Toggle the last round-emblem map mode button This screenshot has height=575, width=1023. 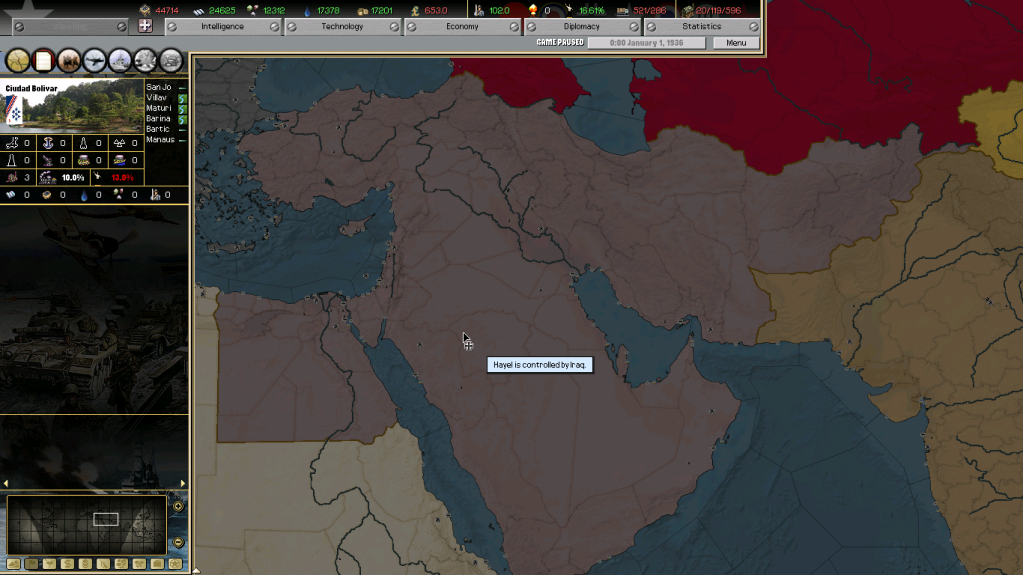tap(176, 564)
